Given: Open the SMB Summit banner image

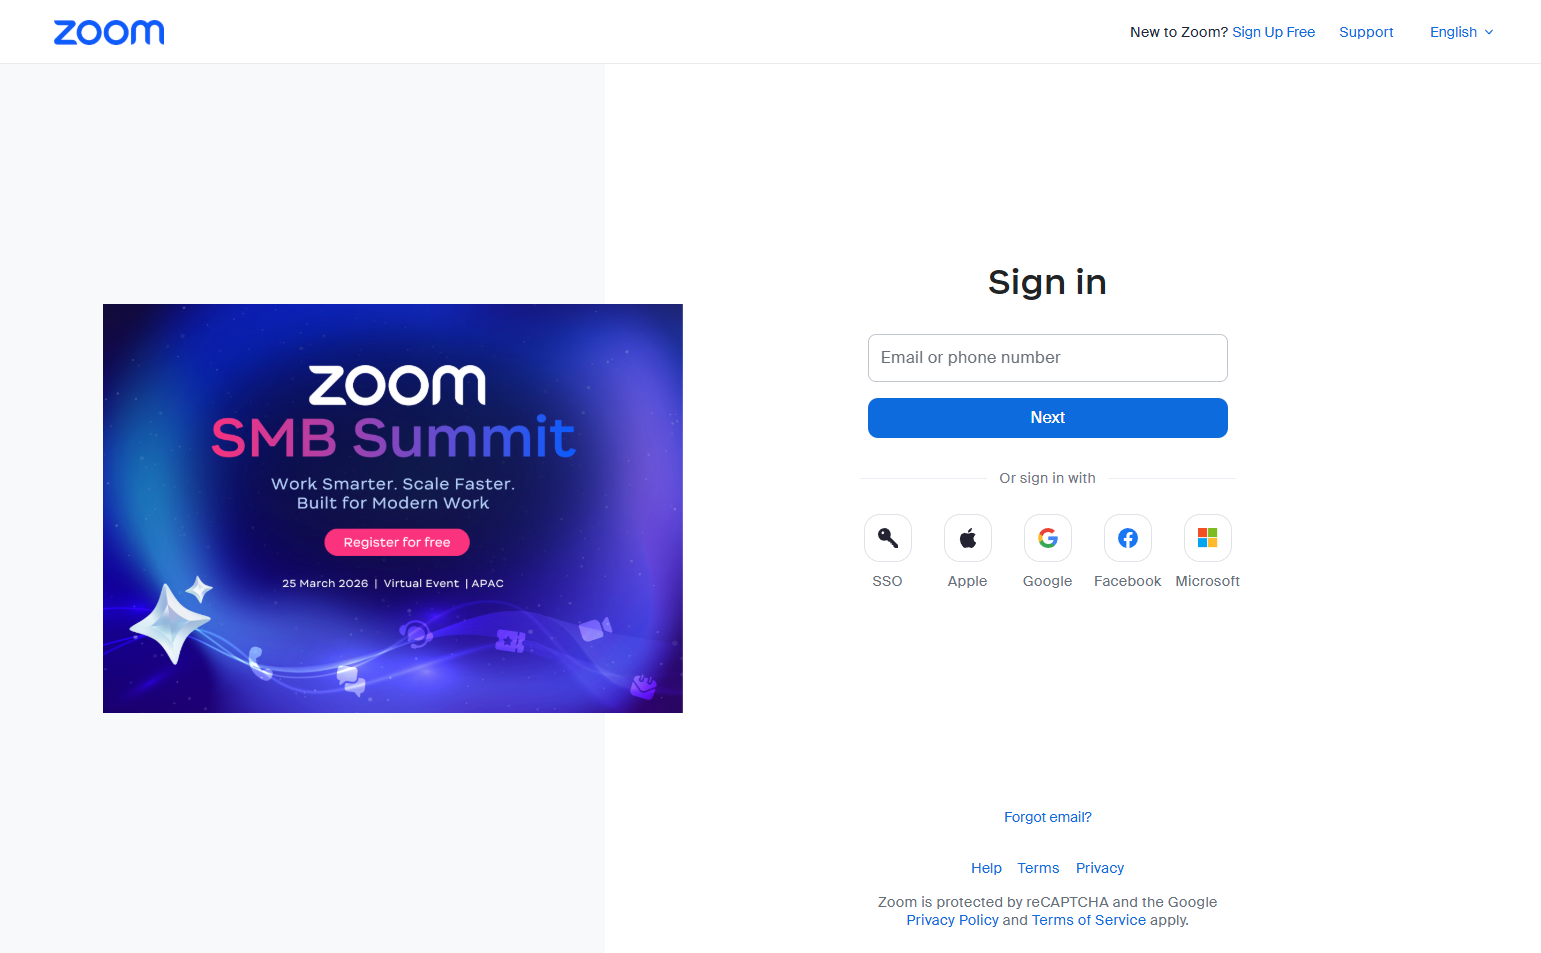Looking at the screenshot, I should [392, 508].
